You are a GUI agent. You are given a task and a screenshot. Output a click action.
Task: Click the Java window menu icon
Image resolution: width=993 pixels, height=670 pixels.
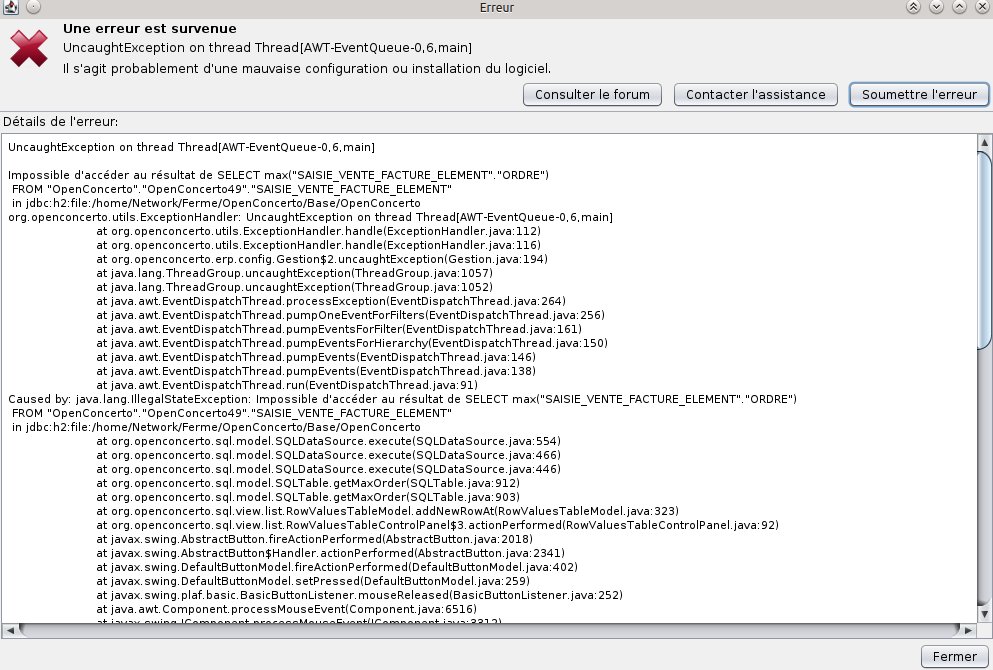(10, 7)
